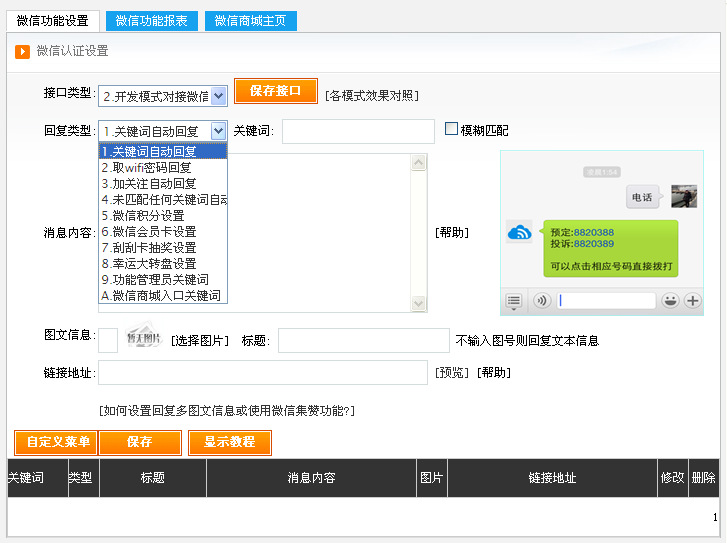Screen dimensions: 727x543
Task: Focus the 标题 input field
Action: (x=364, y=341)
